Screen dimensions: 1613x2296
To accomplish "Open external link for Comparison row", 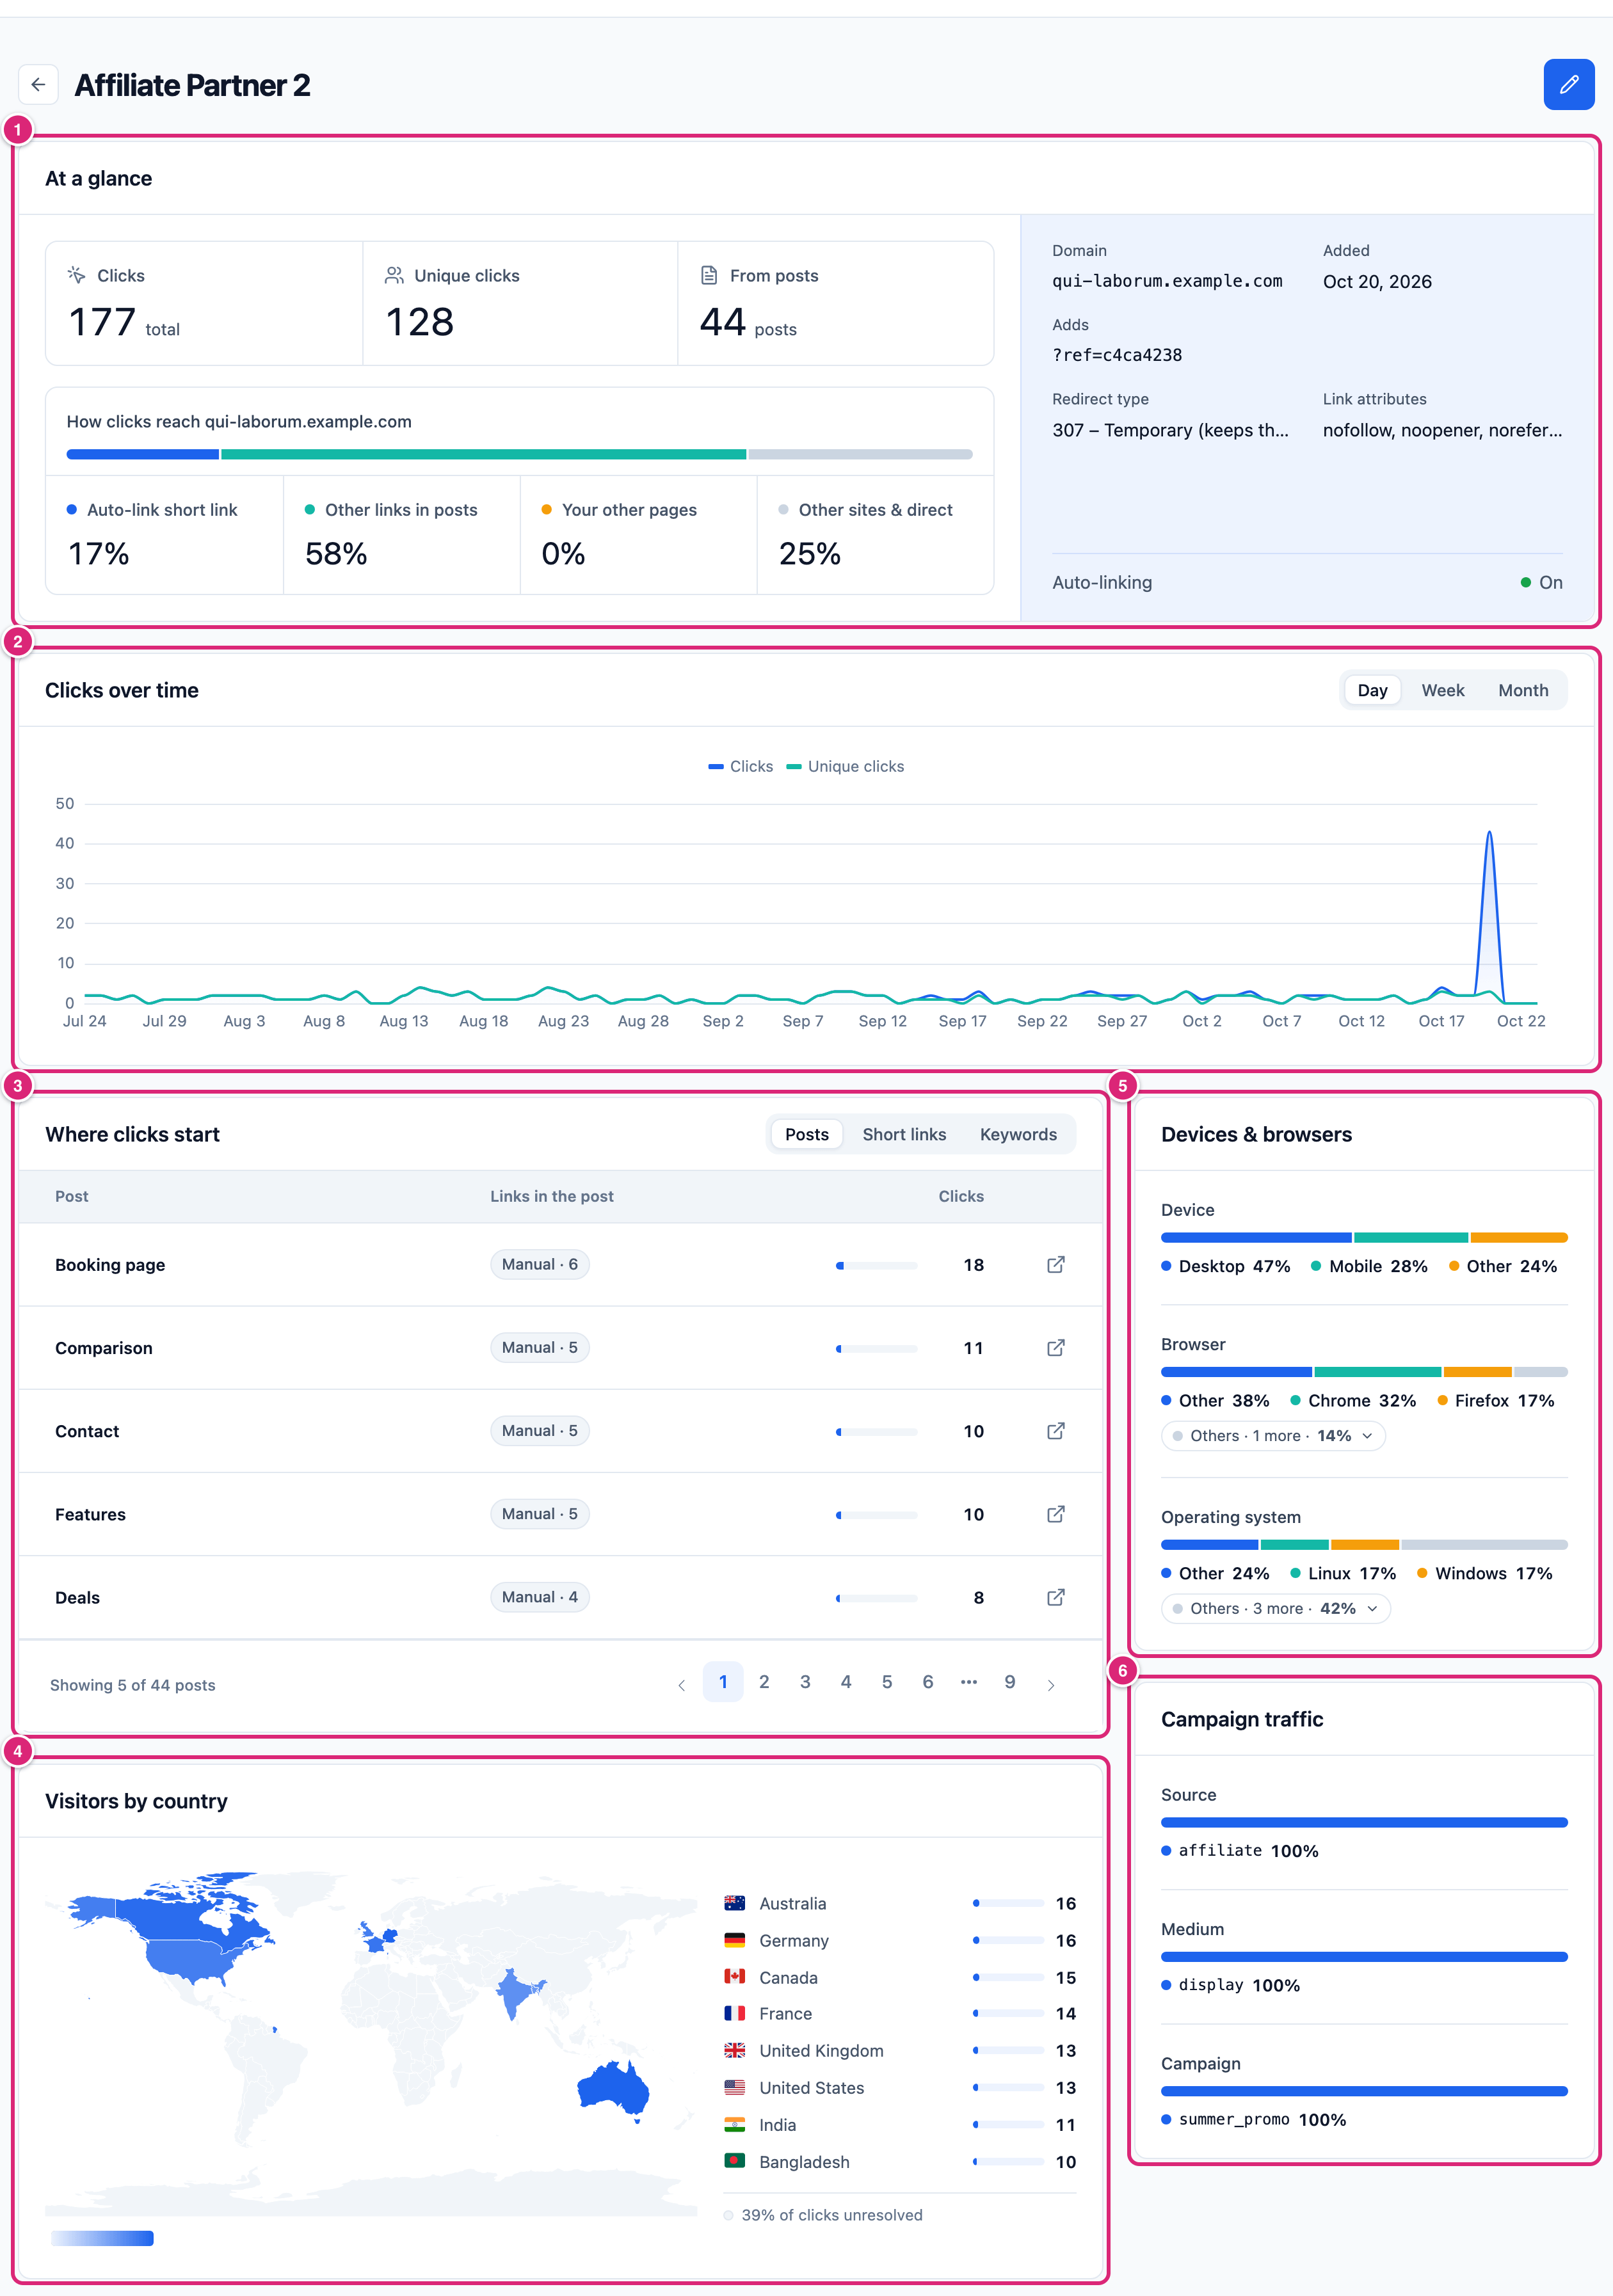I will [1055, 1348].
